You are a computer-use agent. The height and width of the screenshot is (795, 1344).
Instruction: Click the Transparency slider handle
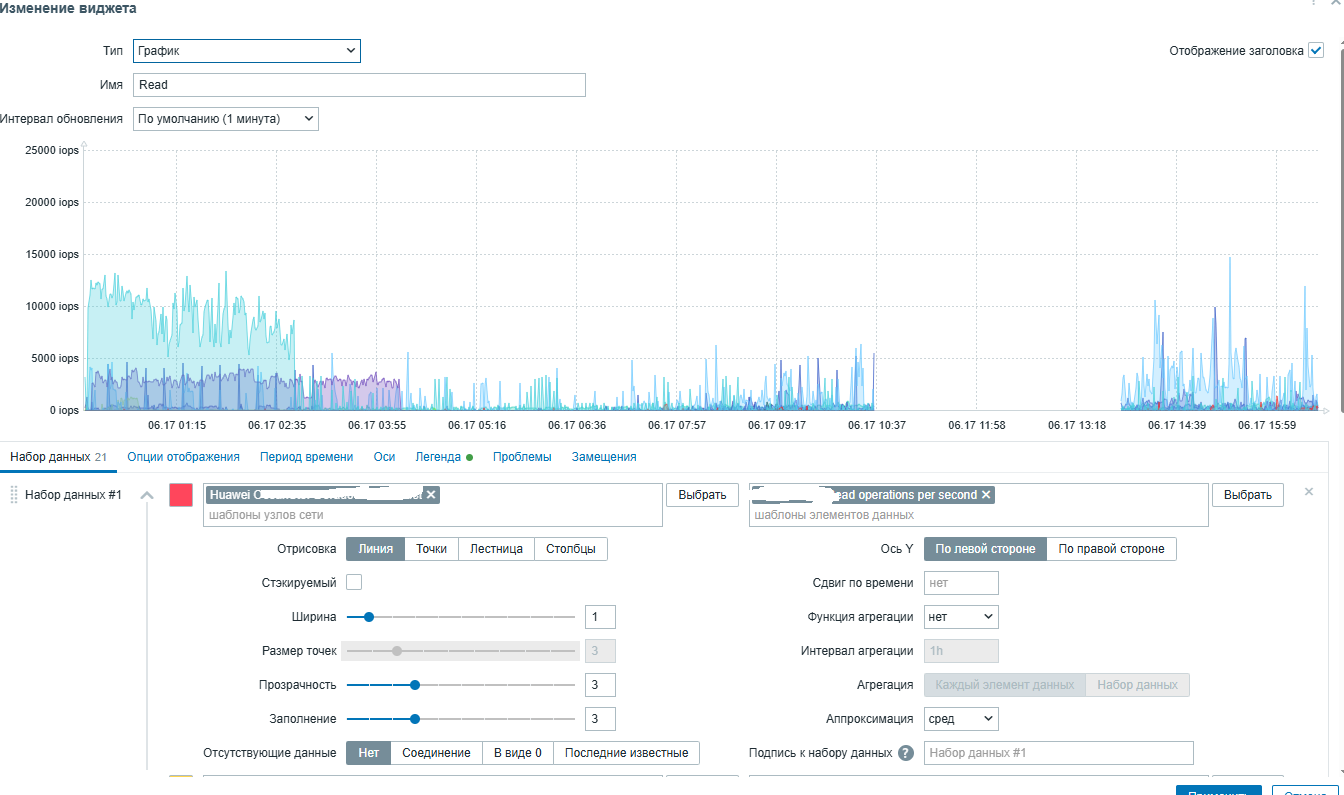click(x=415, y=685)
